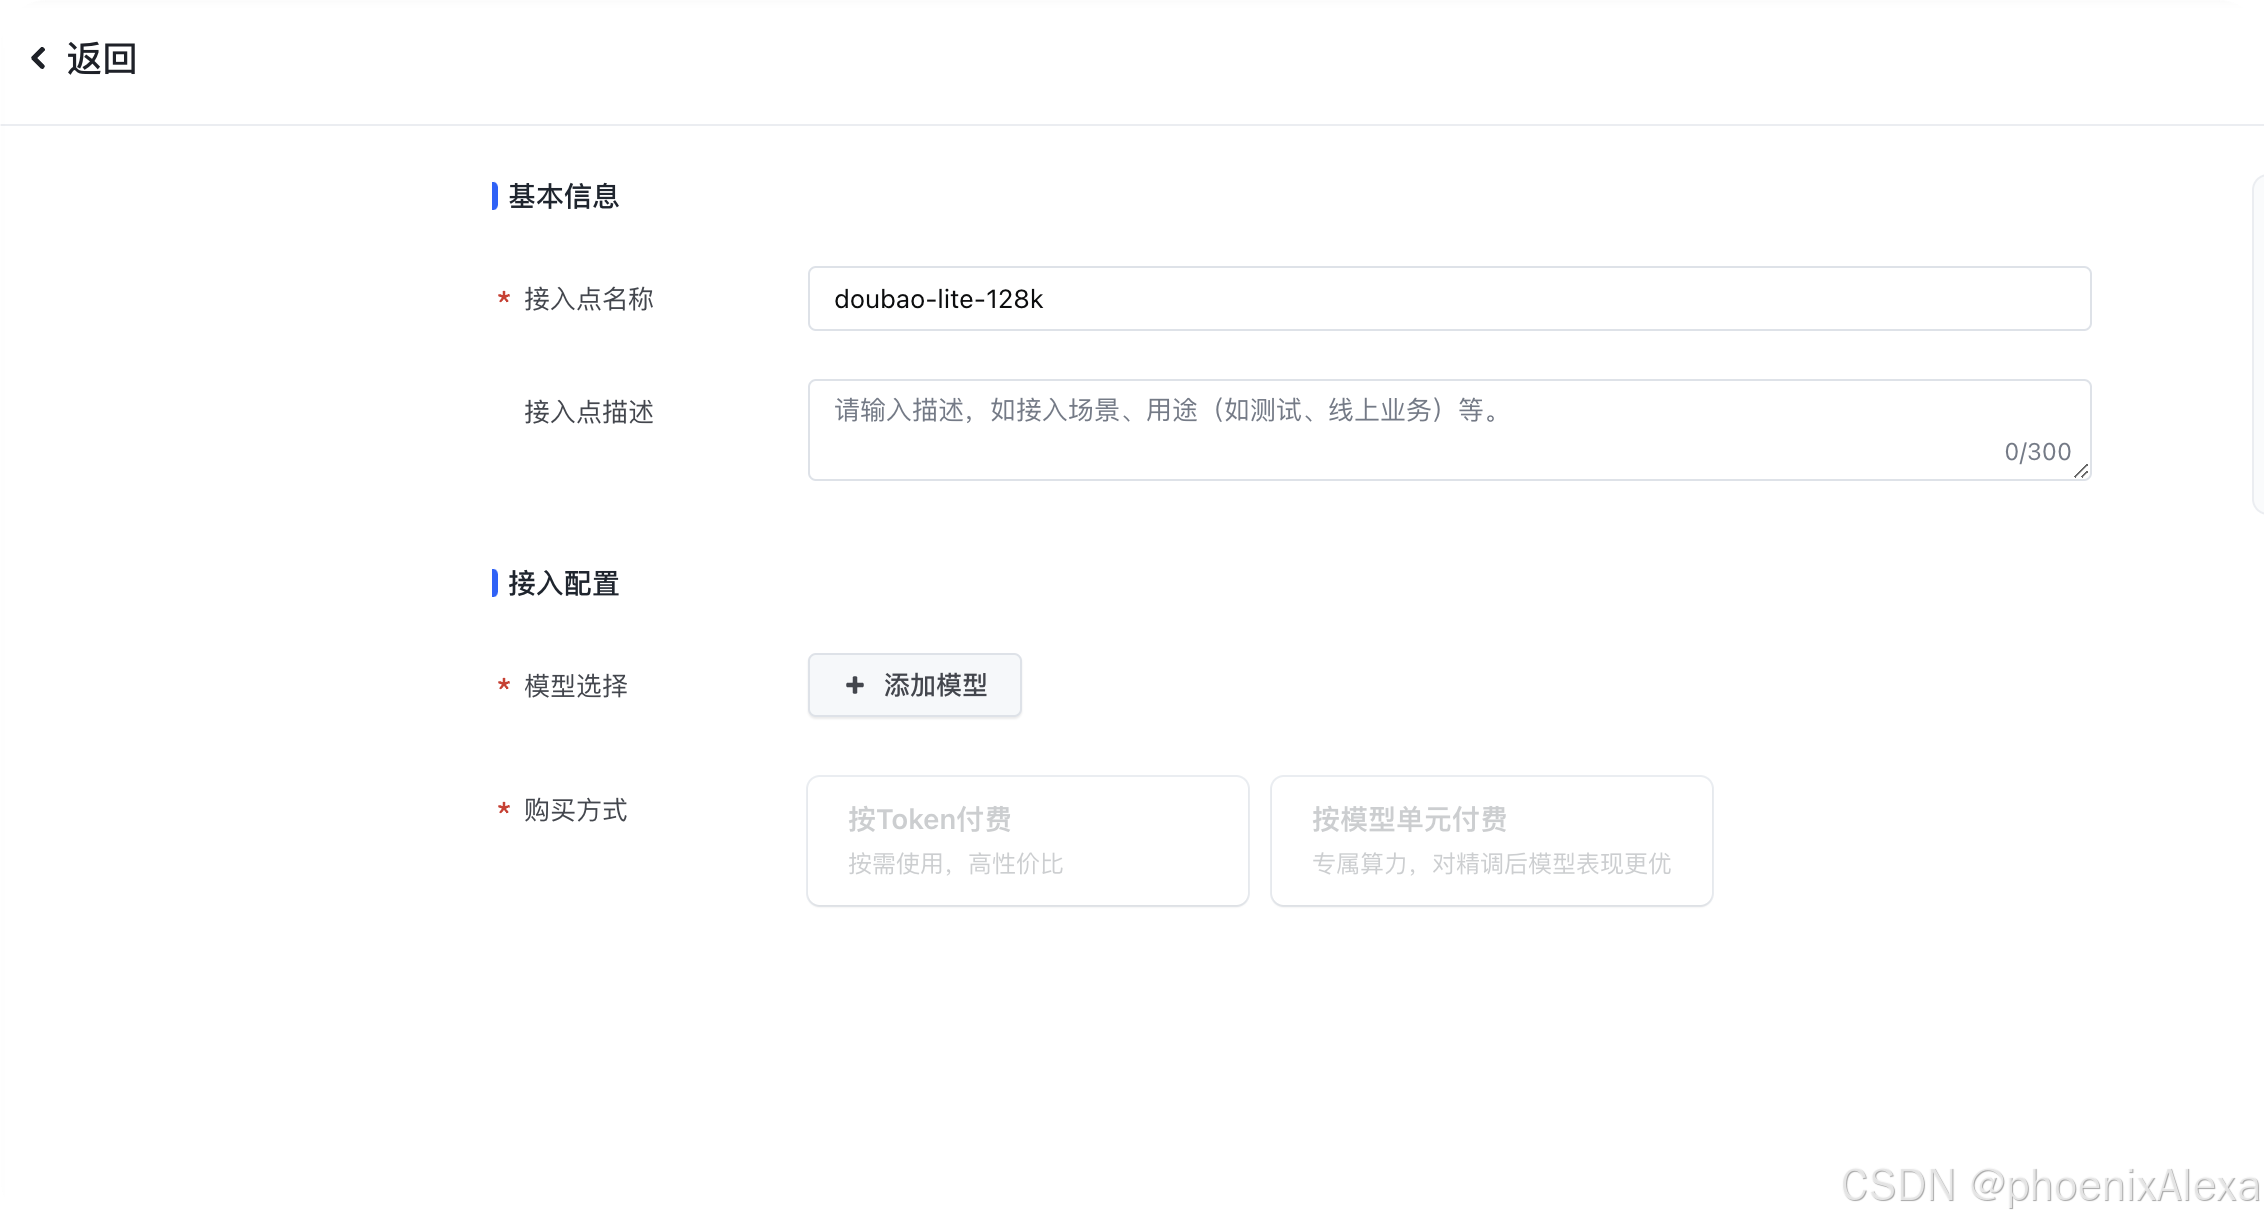Click into the 接入点描述 description textarea
2264x1224 pixels.
(x=1400, y=428)
